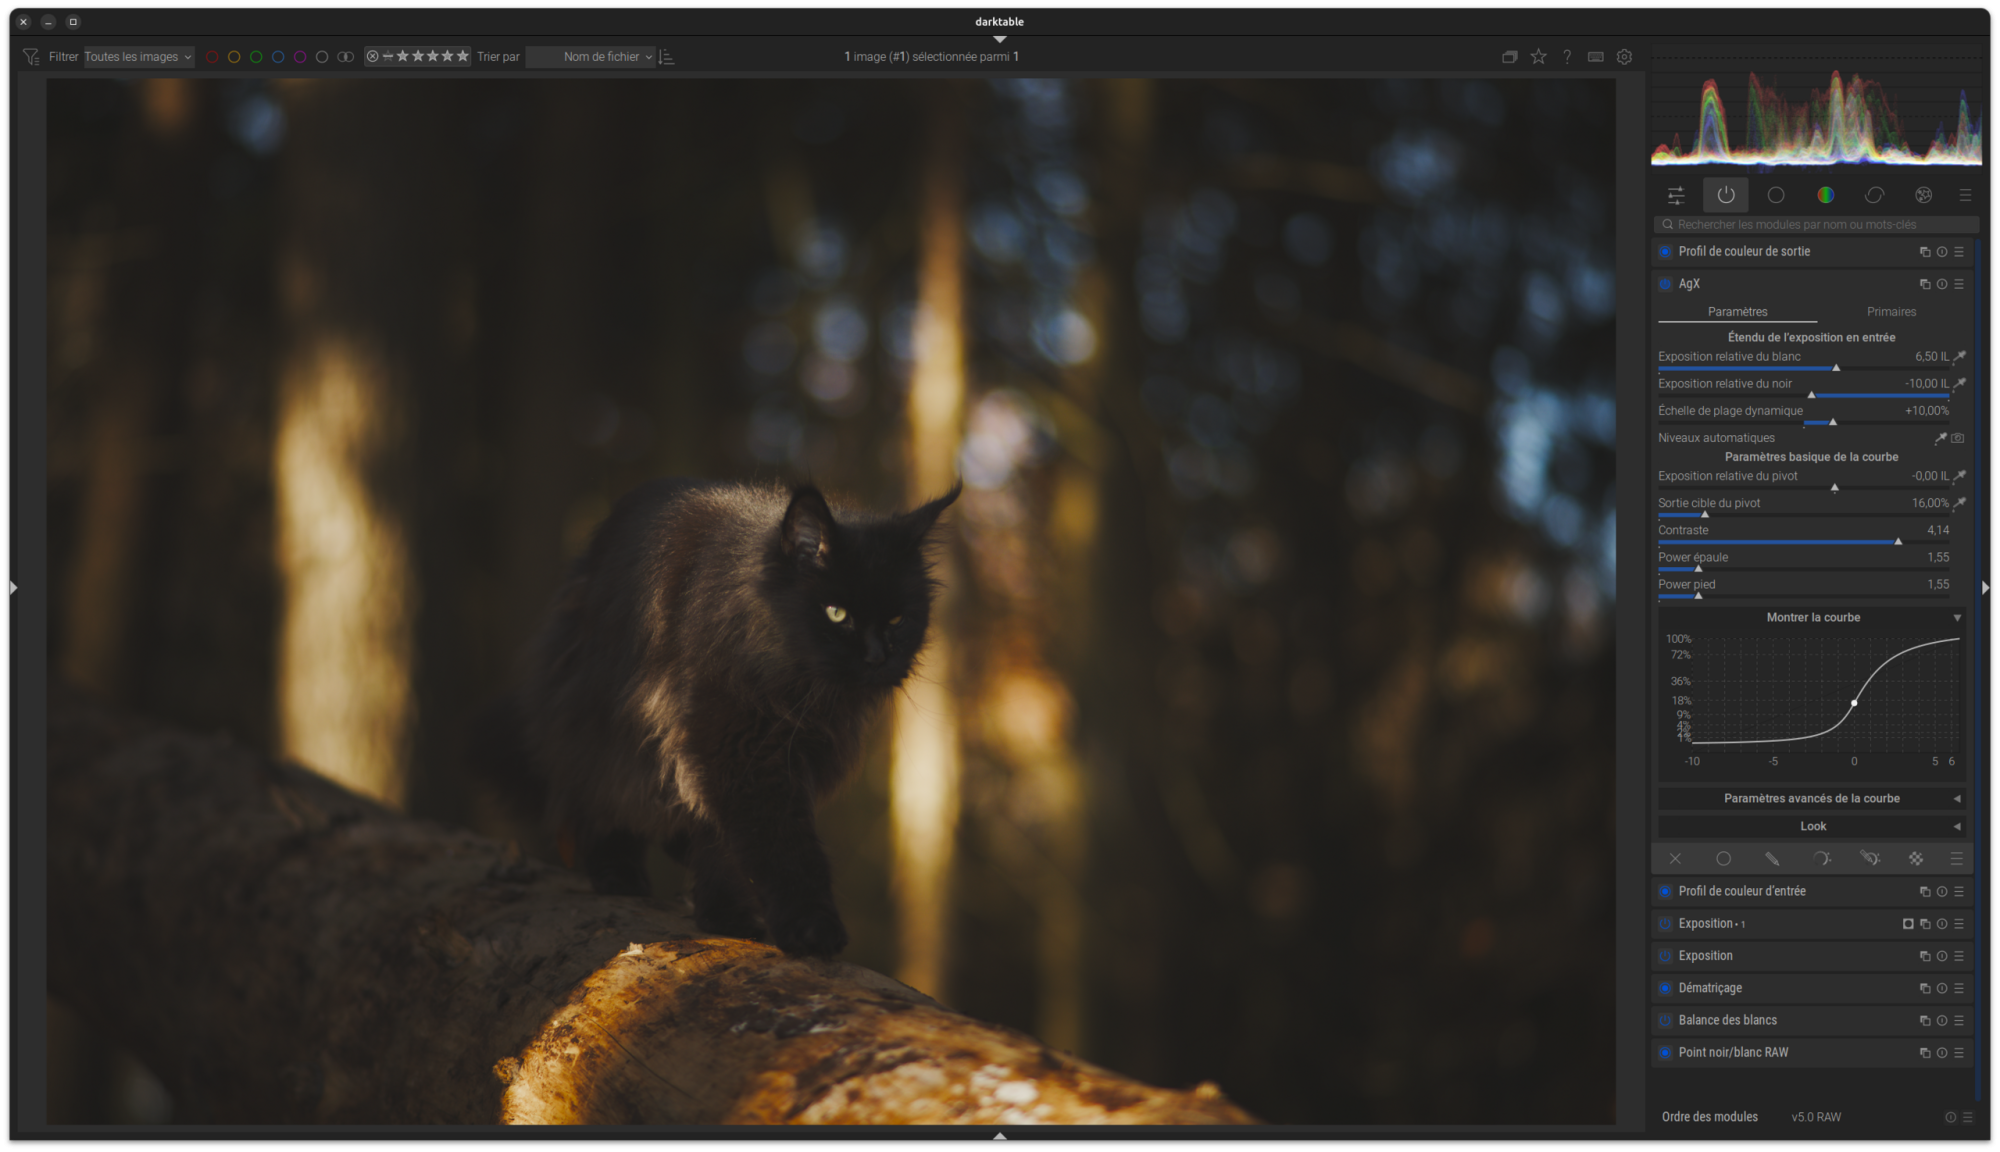Reset parameters of the Démarriçage module

point(1942,988)
